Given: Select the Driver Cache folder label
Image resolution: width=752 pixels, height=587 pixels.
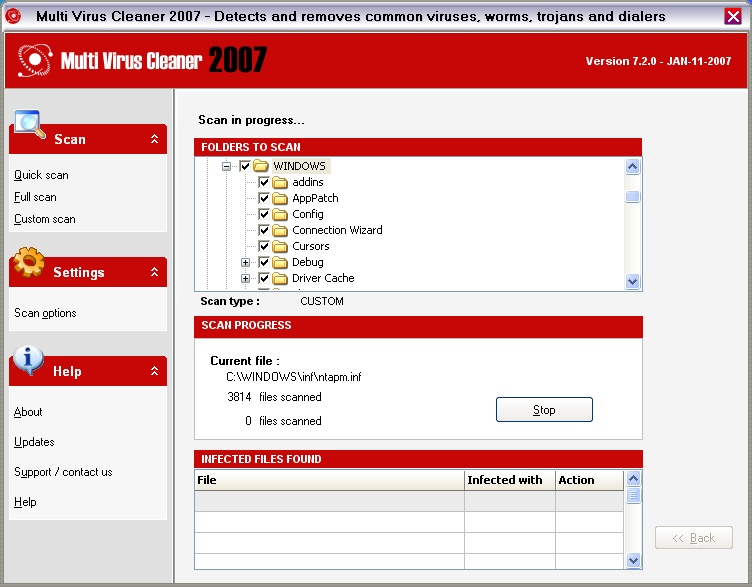Looking at the screenshot, I should (323, 278).
